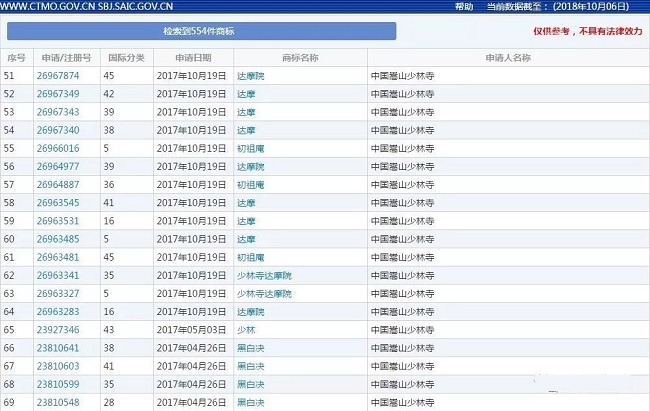The width and height of the screenshot is (650, 411).
Task: Open application number 23810641
Action: (58, 348)
